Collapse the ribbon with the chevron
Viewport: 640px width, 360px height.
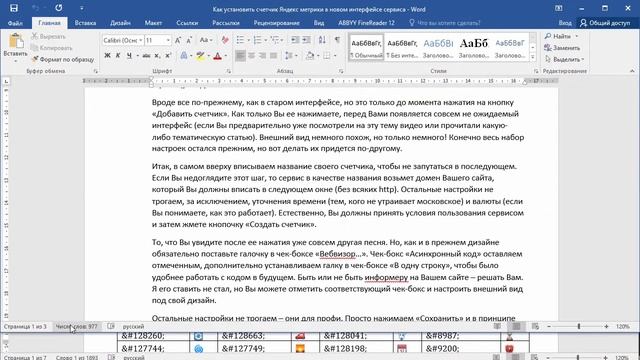(x=632, y=71)
